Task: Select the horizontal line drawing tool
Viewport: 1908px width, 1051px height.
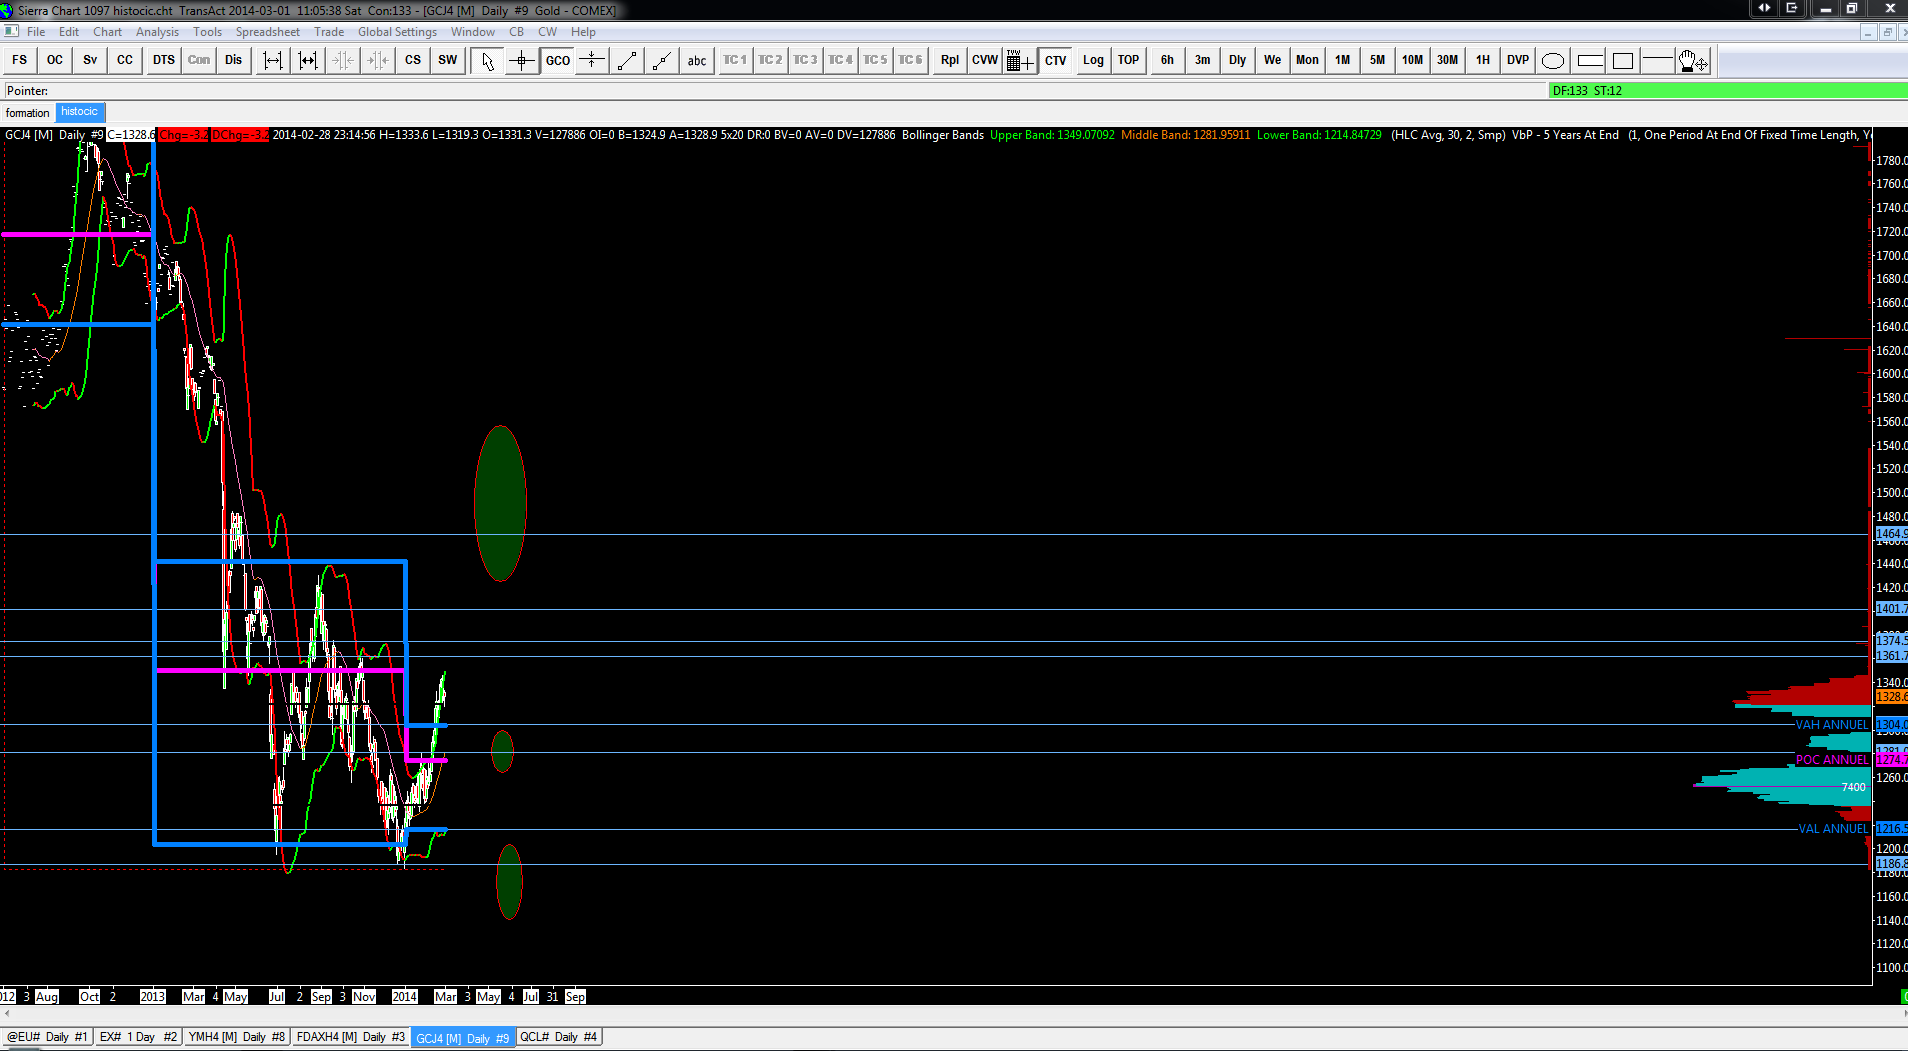Action: click(x=1658, y=60)
